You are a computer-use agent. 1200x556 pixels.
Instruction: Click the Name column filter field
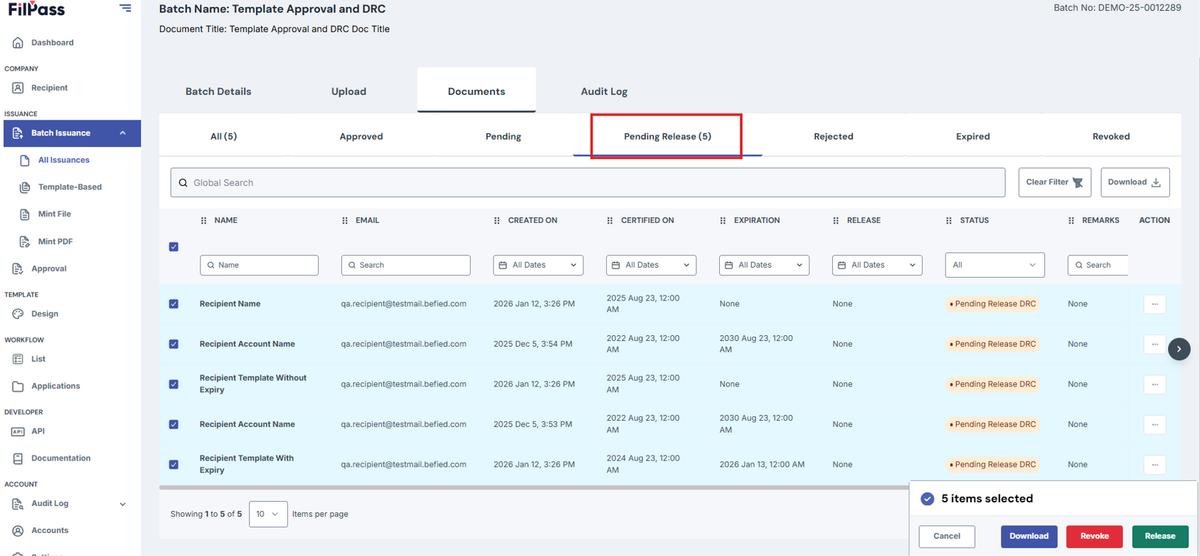[x=260, y=265]
